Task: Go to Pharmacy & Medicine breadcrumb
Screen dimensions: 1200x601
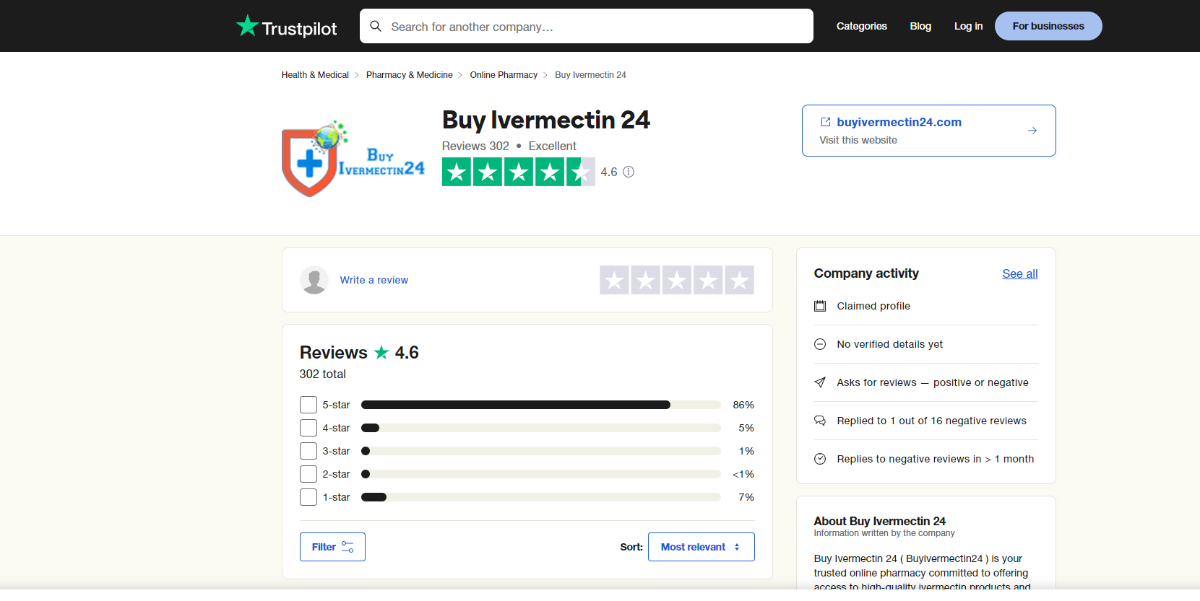Action: [x=409, y=75]
